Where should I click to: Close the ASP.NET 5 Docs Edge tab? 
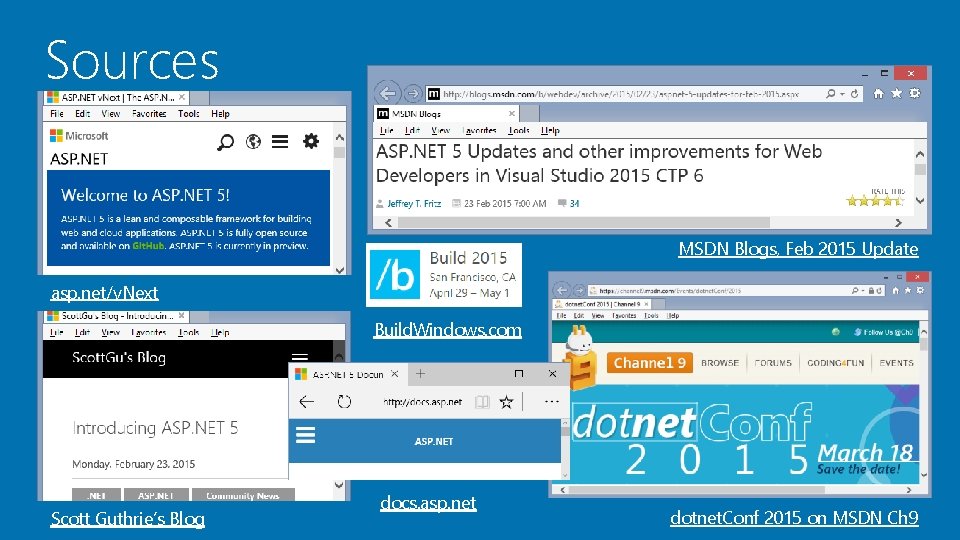[x=395, y=373]
